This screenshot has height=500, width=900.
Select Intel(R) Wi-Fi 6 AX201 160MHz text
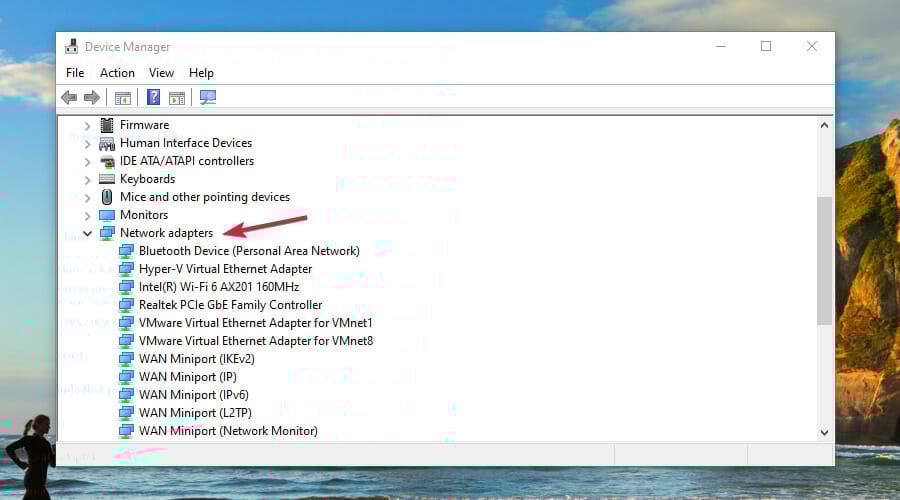(219, 287)
